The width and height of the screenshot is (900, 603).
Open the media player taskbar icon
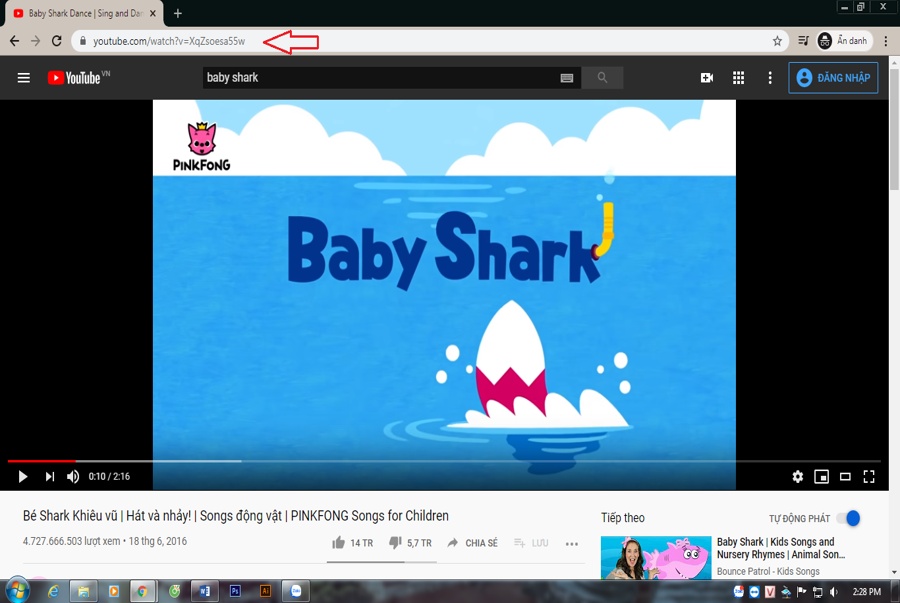pos(114,591)
